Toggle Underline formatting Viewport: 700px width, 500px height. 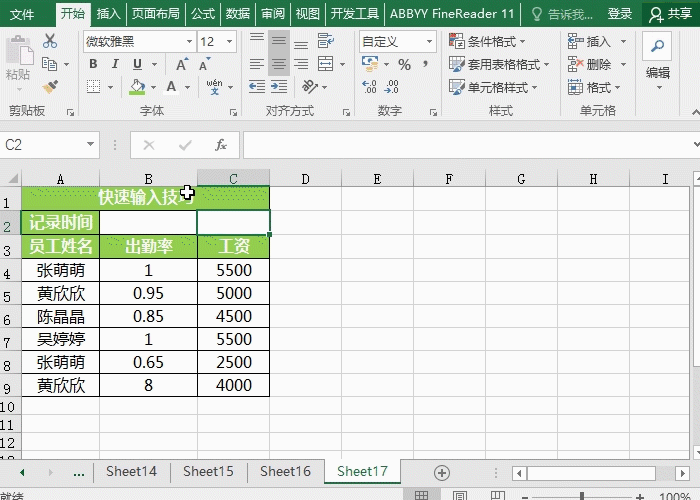click(137, 64)
